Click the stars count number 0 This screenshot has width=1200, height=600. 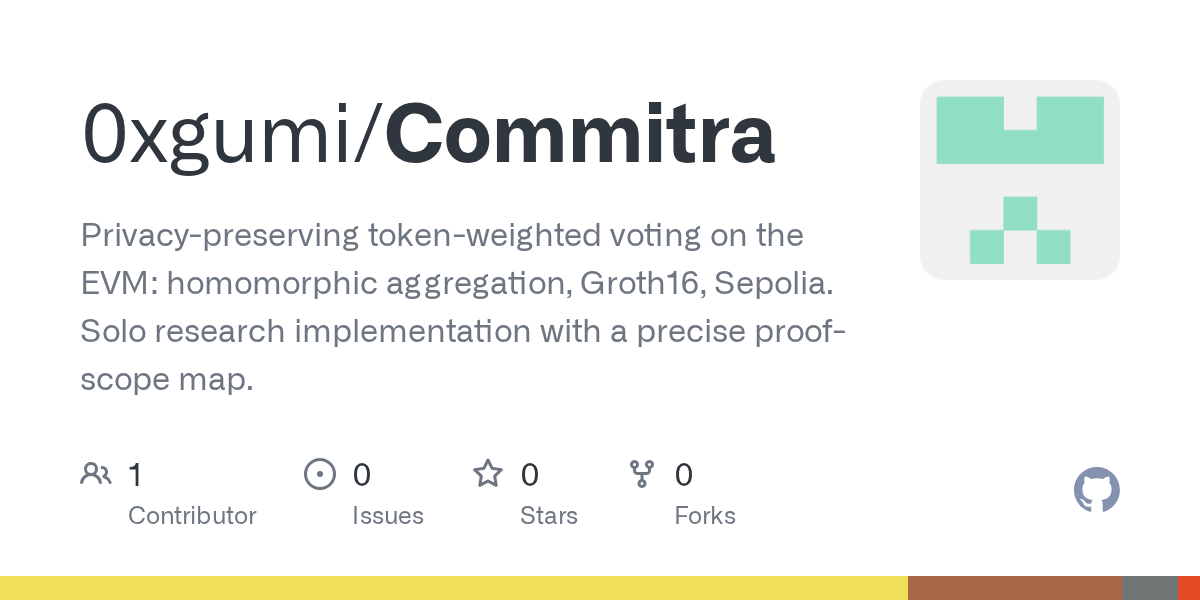[x=530, y=474]
